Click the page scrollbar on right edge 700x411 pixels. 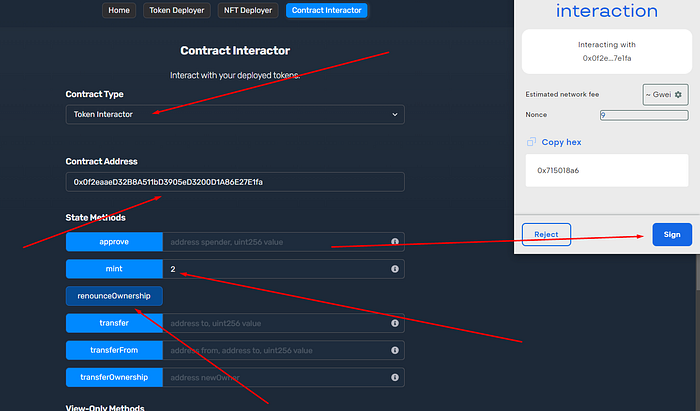(697, 272)
